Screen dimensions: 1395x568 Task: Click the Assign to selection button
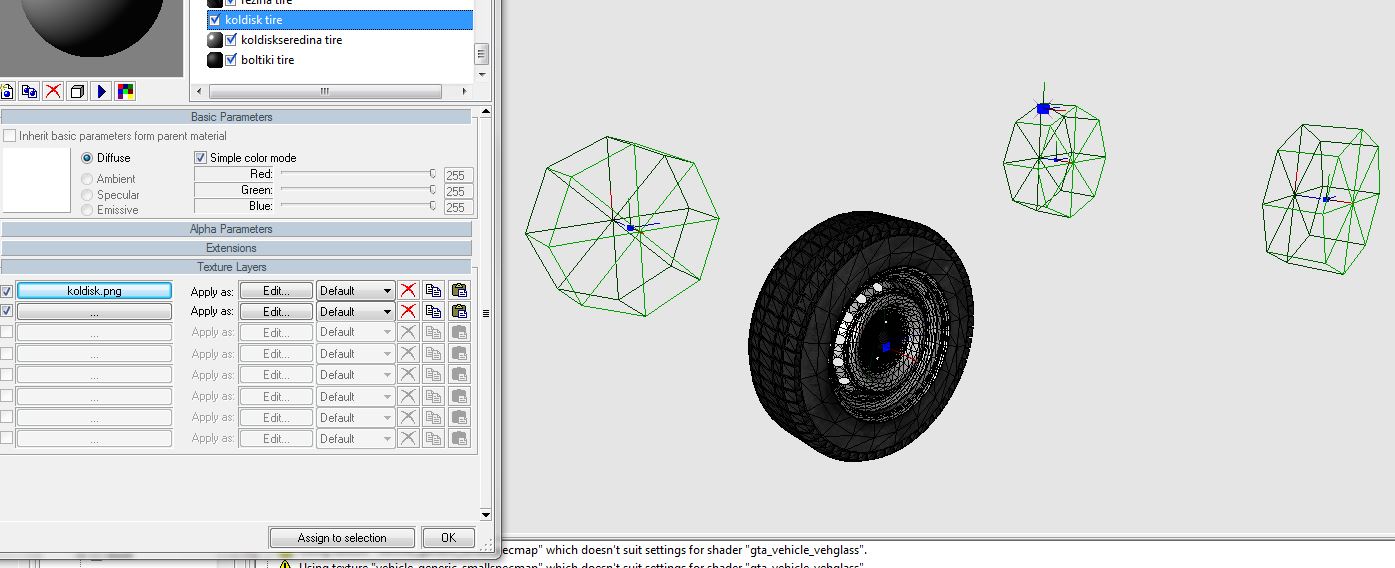click(x=342, y=538)
